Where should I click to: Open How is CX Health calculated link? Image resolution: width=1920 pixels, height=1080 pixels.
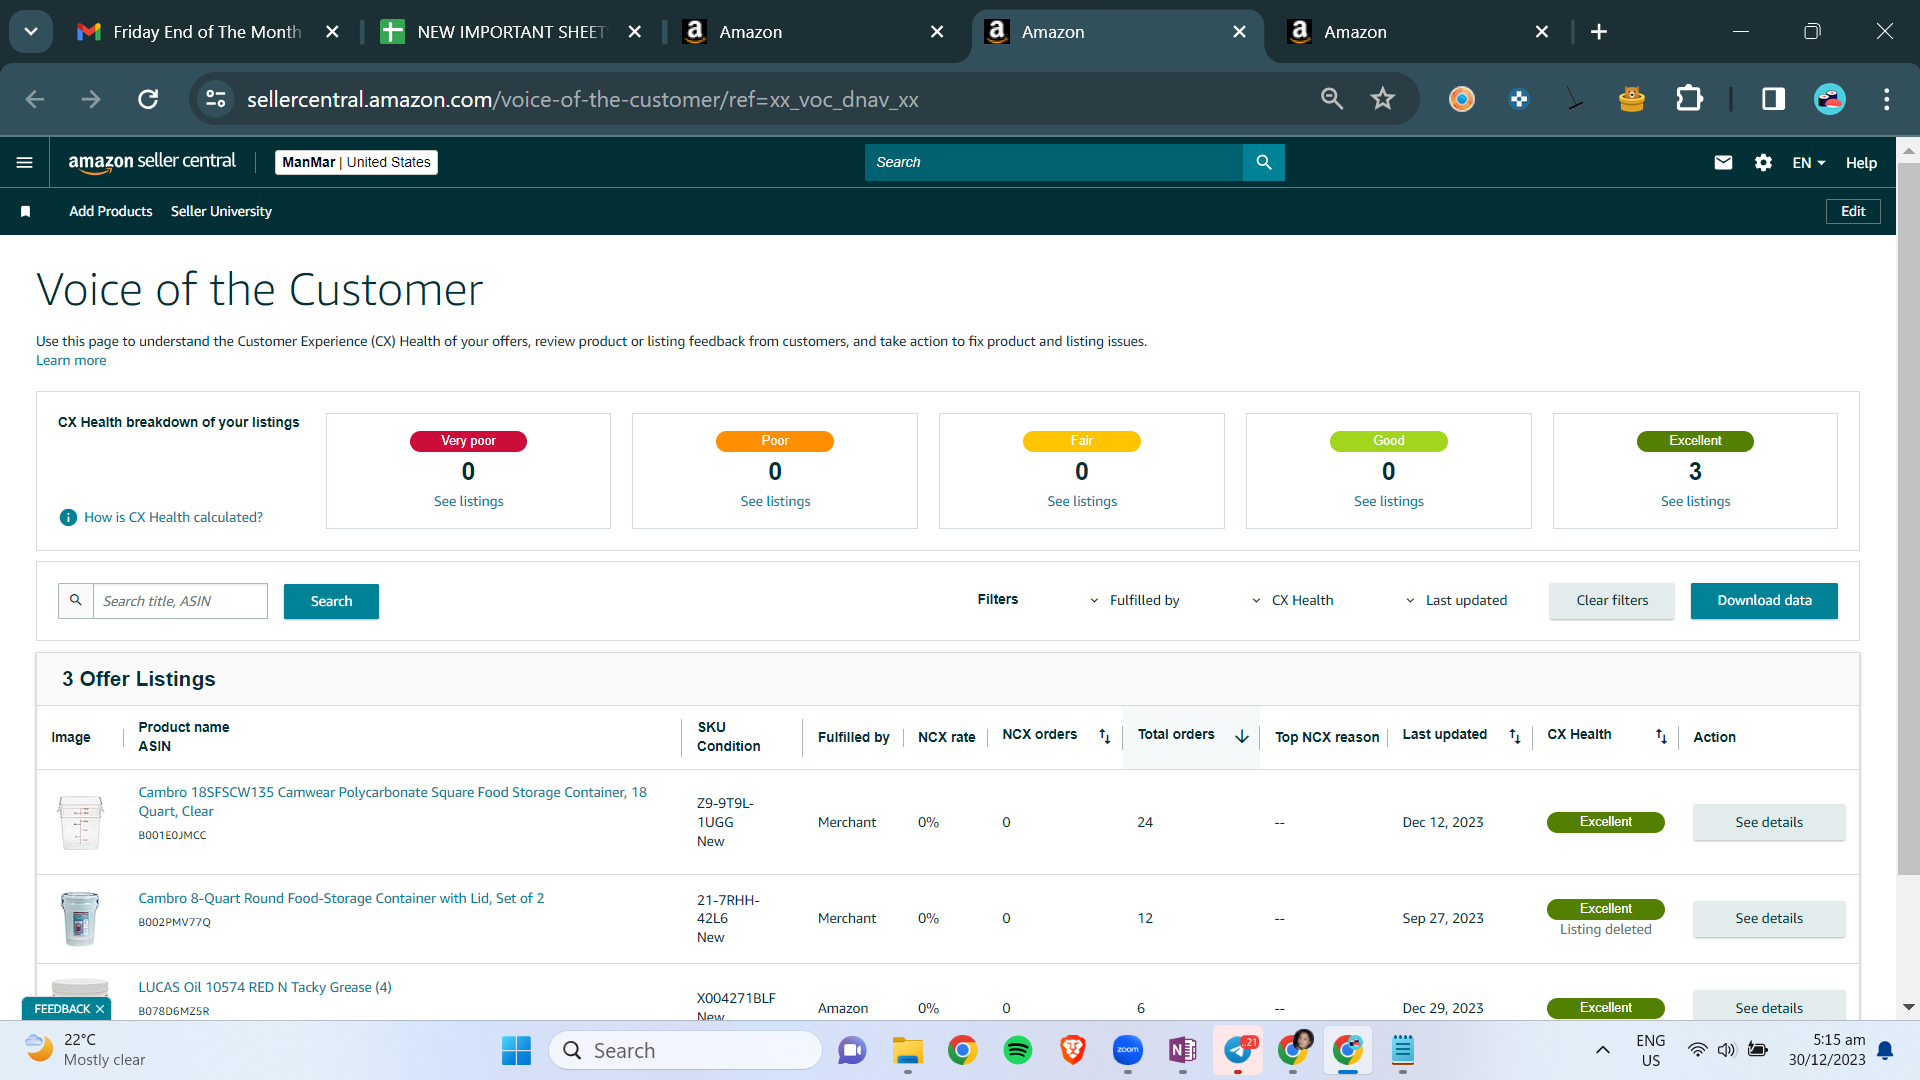(173, 517)
